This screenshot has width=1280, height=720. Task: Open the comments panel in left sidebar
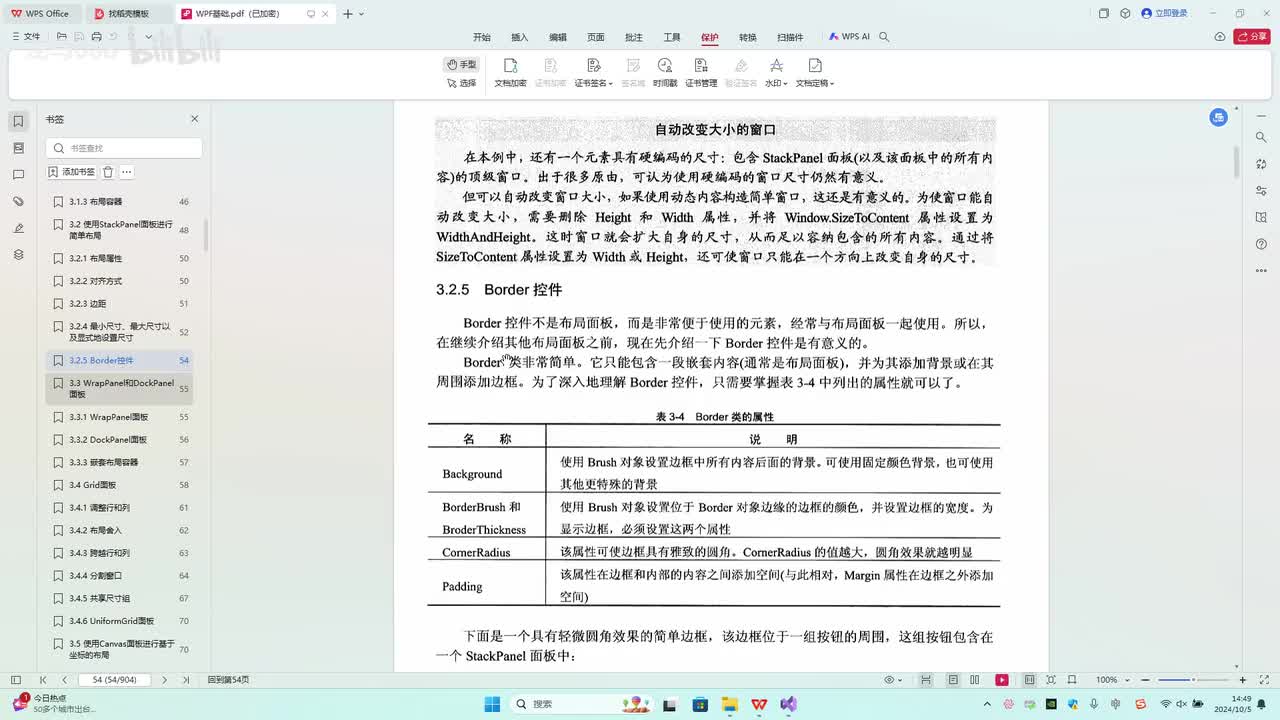point(18,175)
